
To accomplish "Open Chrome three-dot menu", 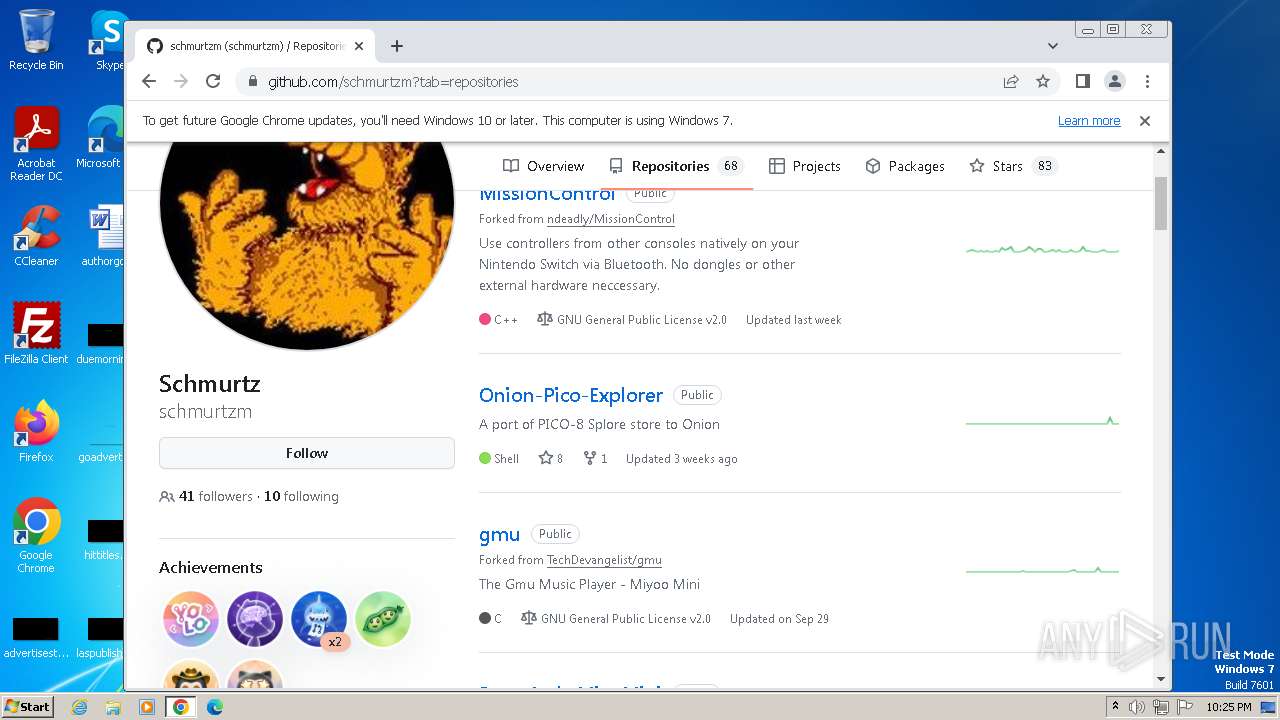I will (1147, 82).
